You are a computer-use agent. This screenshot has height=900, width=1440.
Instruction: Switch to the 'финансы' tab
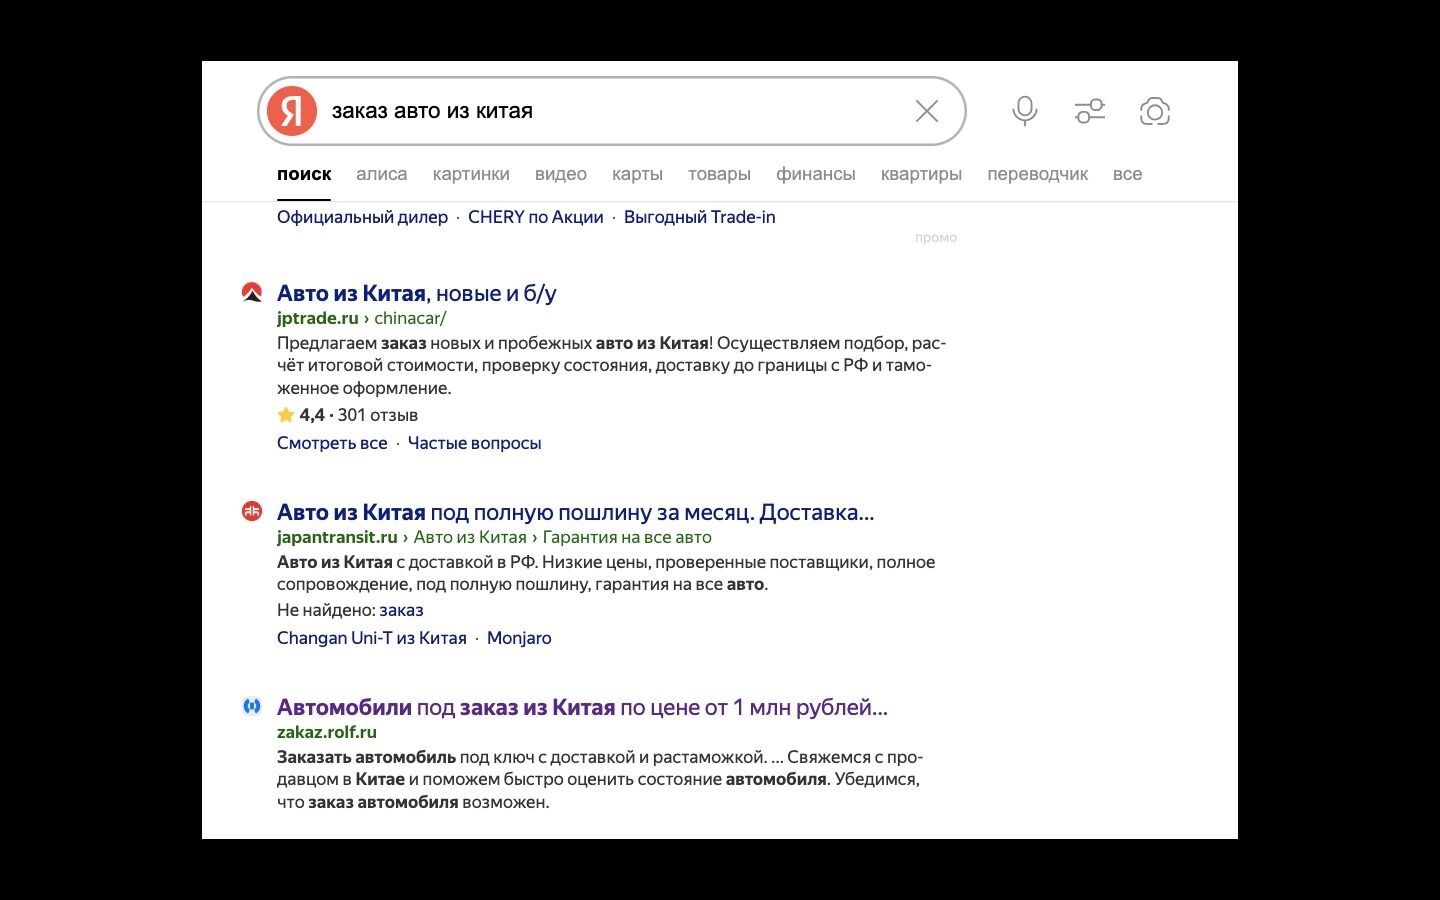[x=816, y=174]
